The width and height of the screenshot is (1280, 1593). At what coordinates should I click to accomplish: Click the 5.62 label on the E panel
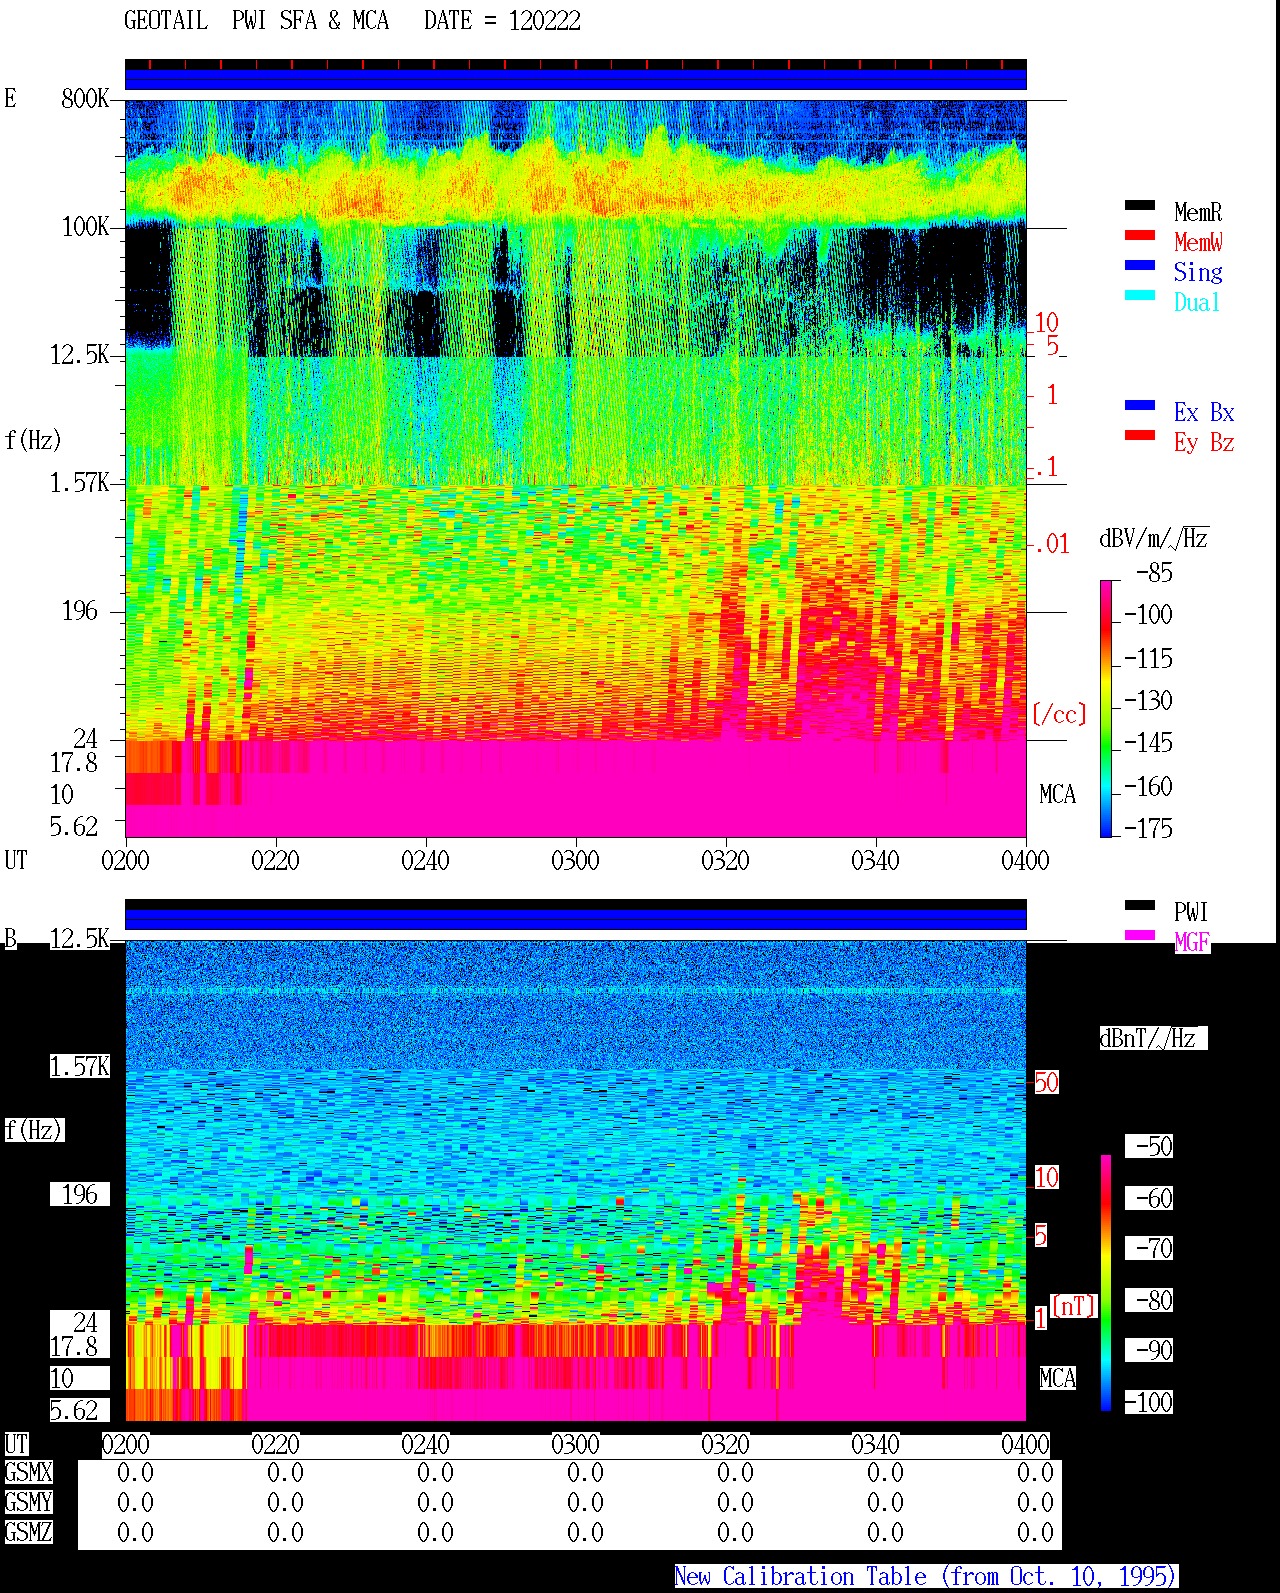(x=74, y=826)
